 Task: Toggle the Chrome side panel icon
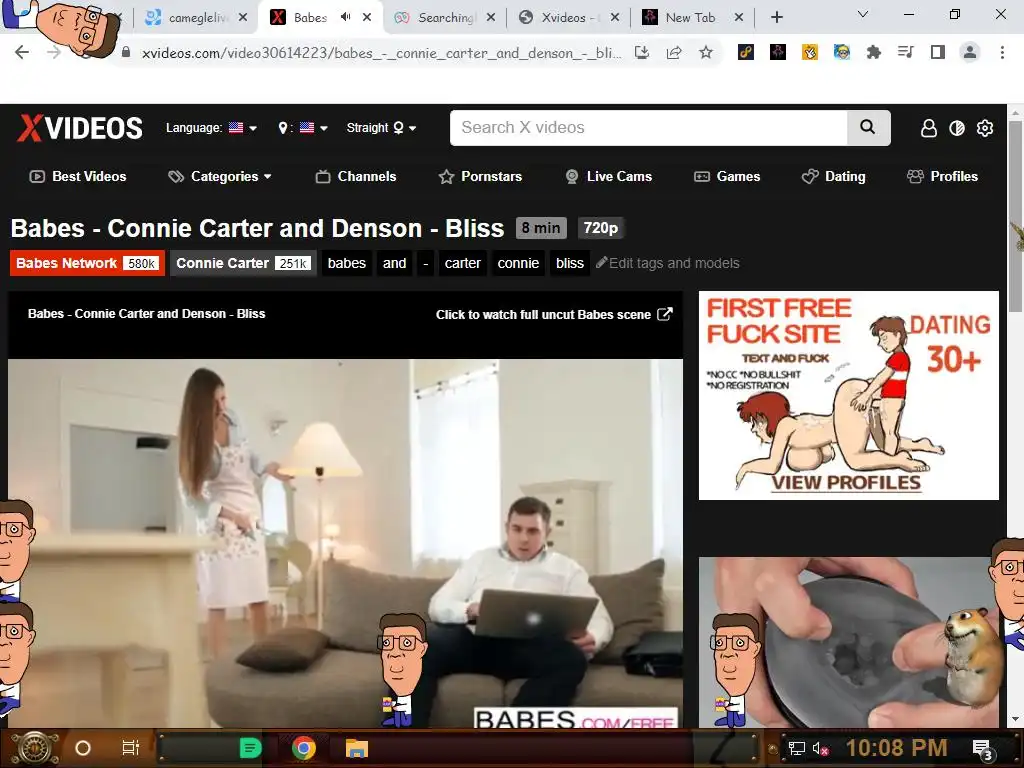tap(938, 52)
